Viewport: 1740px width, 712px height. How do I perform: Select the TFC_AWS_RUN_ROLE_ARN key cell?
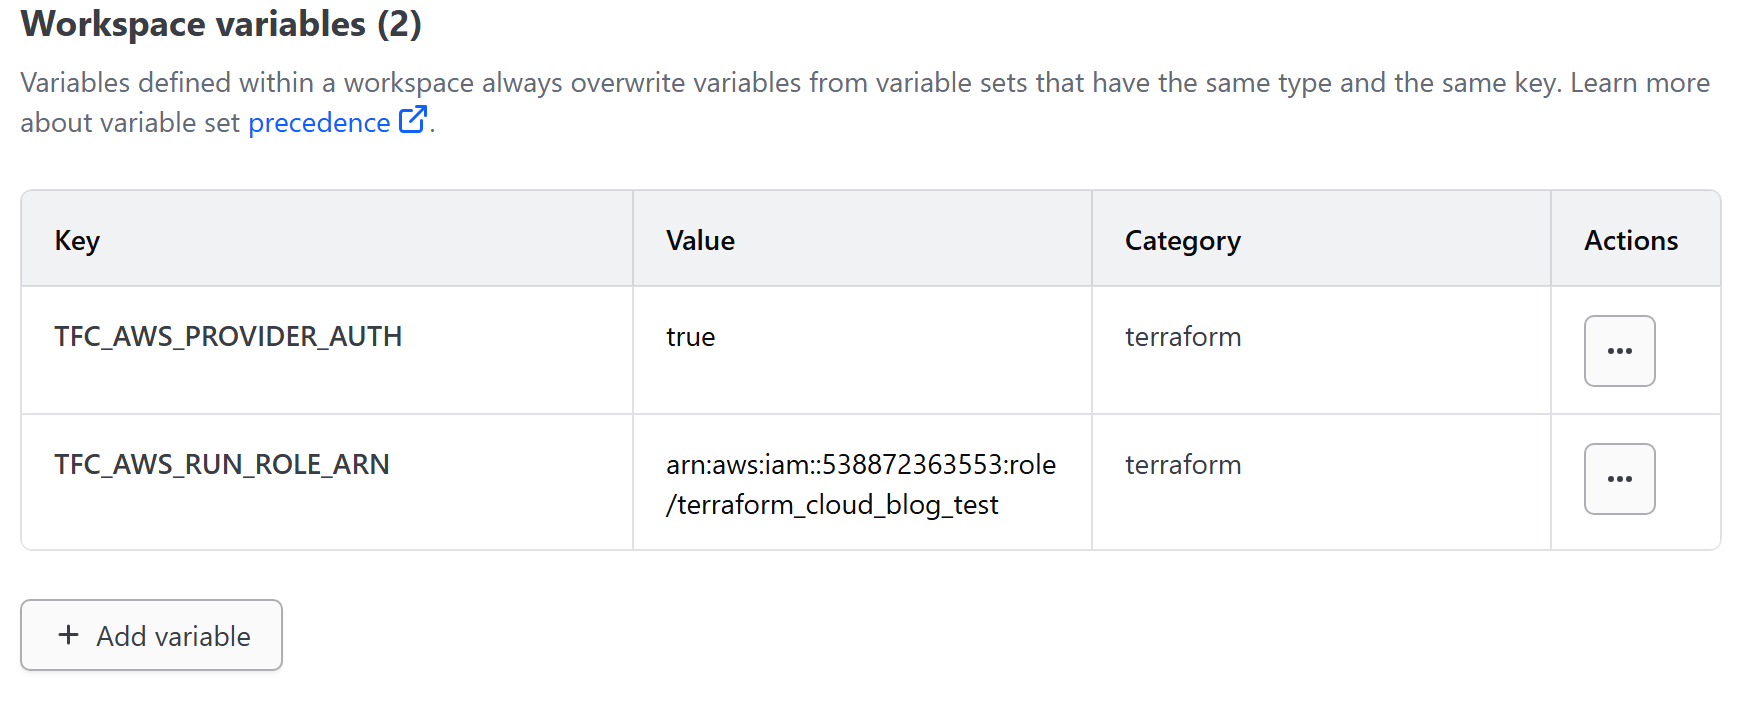(x=222, y=465)
